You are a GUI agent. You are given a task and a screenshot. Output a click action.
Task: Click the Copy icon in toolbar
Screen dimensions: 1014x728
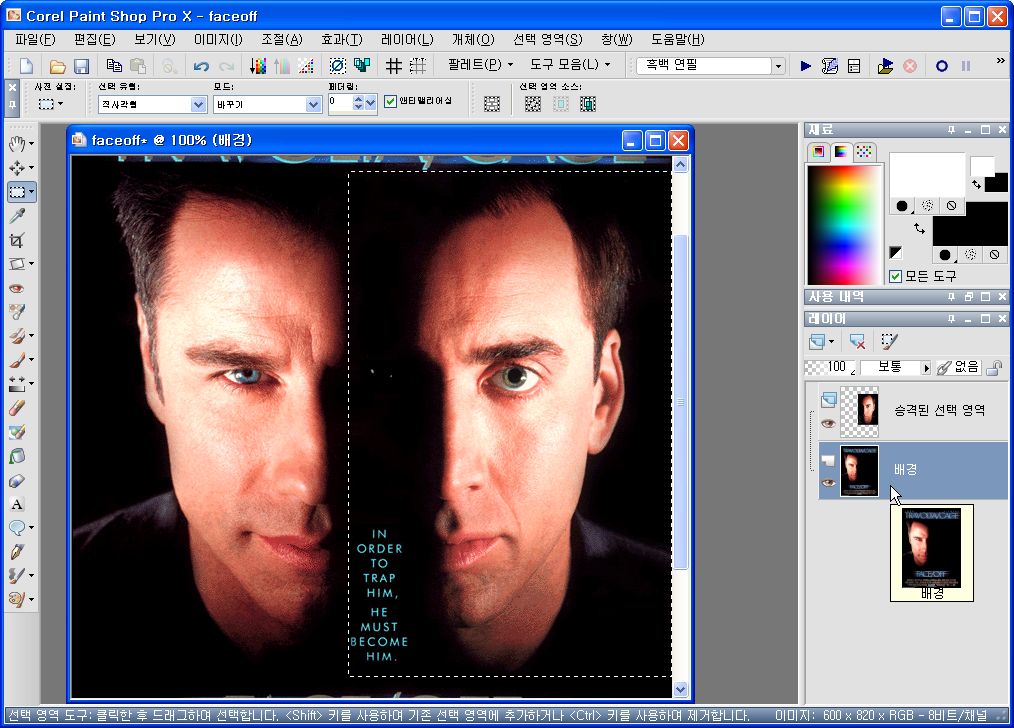[x=114, y=65]
